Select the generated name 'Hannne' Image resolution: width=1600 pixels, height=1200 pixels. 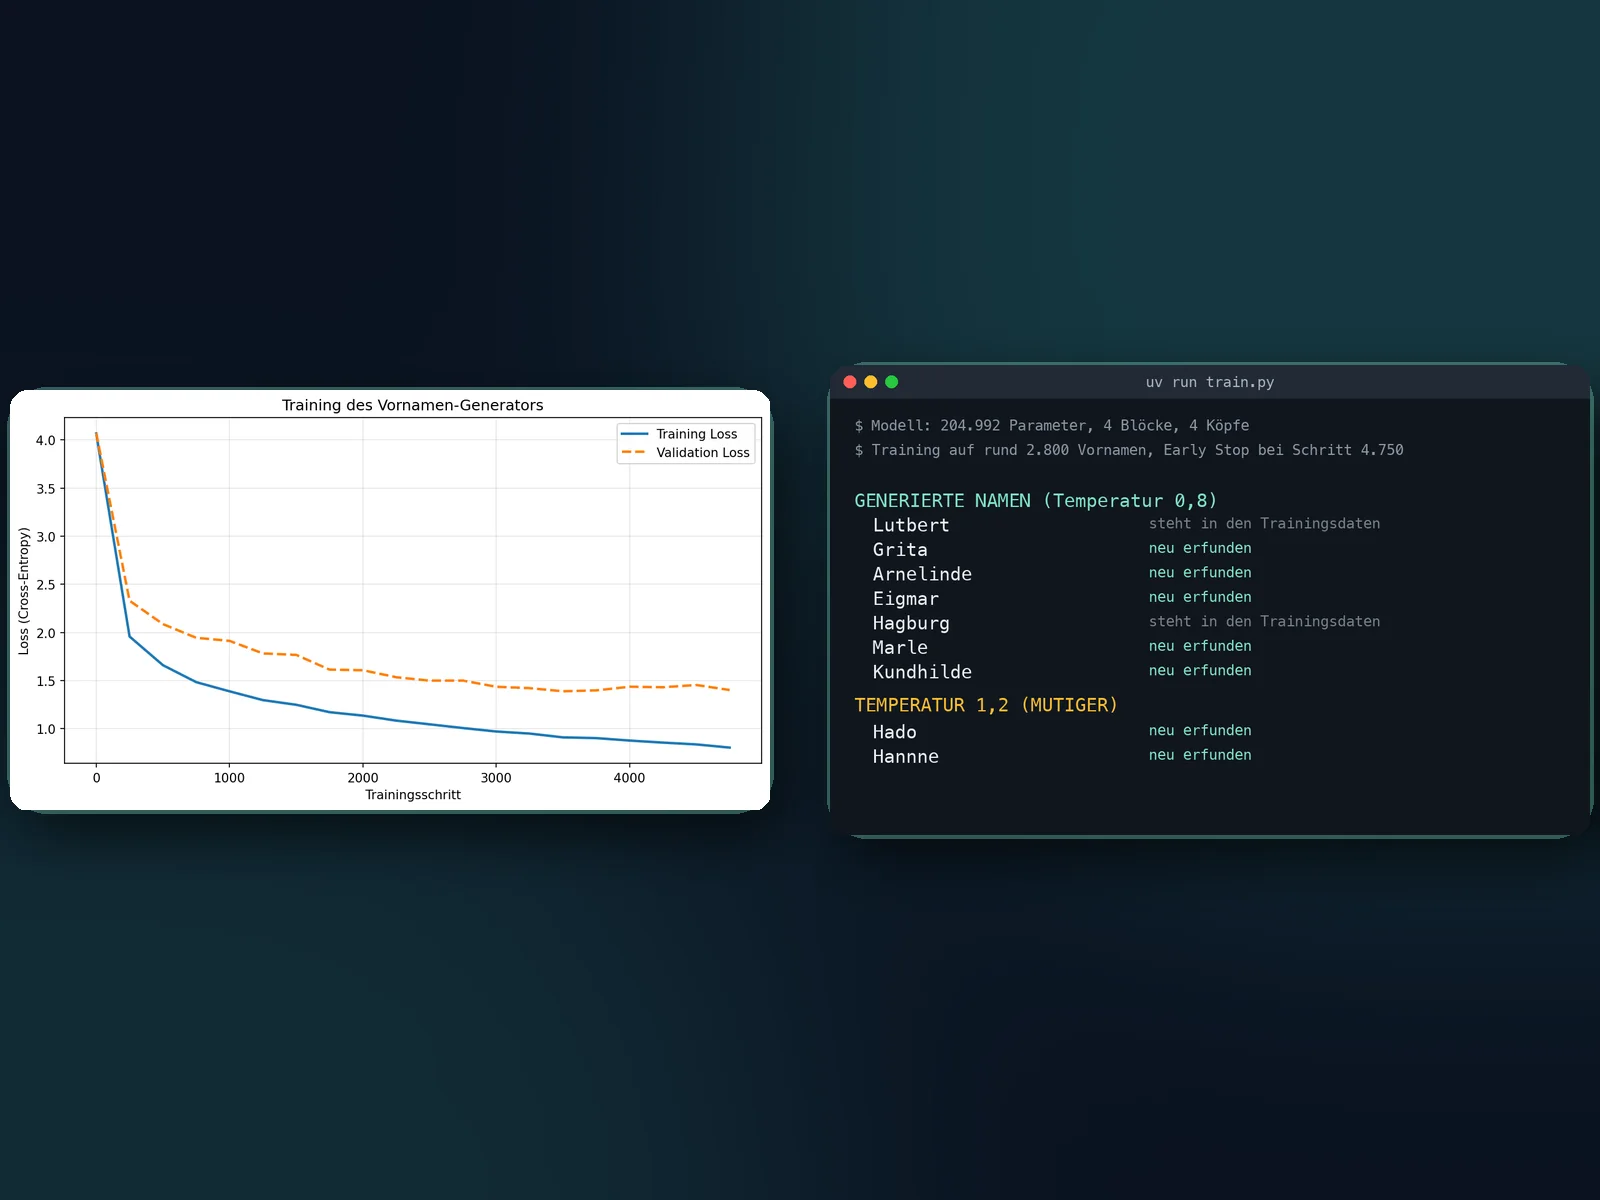coord(906,757)
